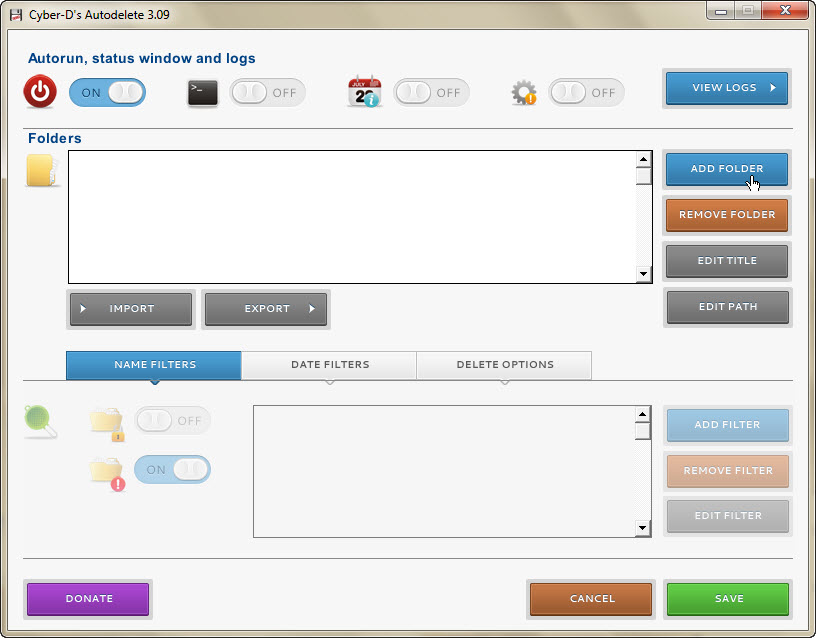The image size is (816, 638).
Task: Click the black console status window icon
Action: (x=202, y=93)
